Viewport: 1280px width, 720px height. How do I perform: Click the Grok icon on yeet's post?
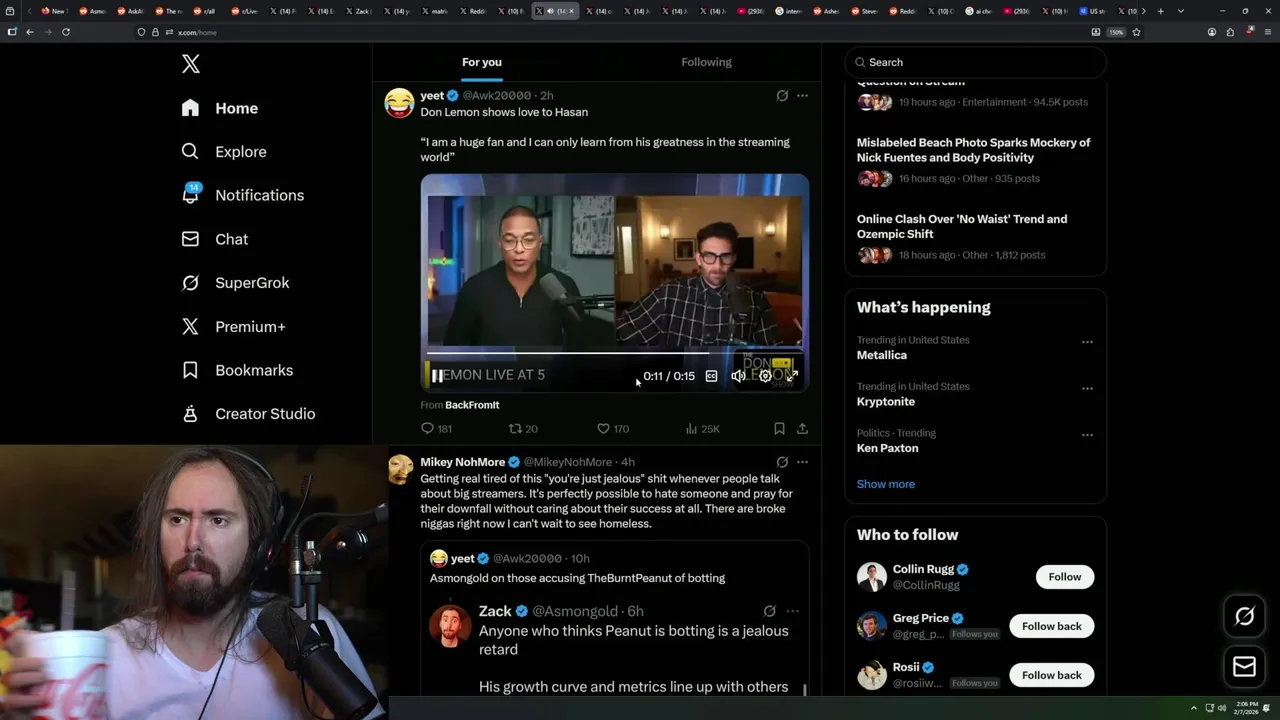click(782, 96)
